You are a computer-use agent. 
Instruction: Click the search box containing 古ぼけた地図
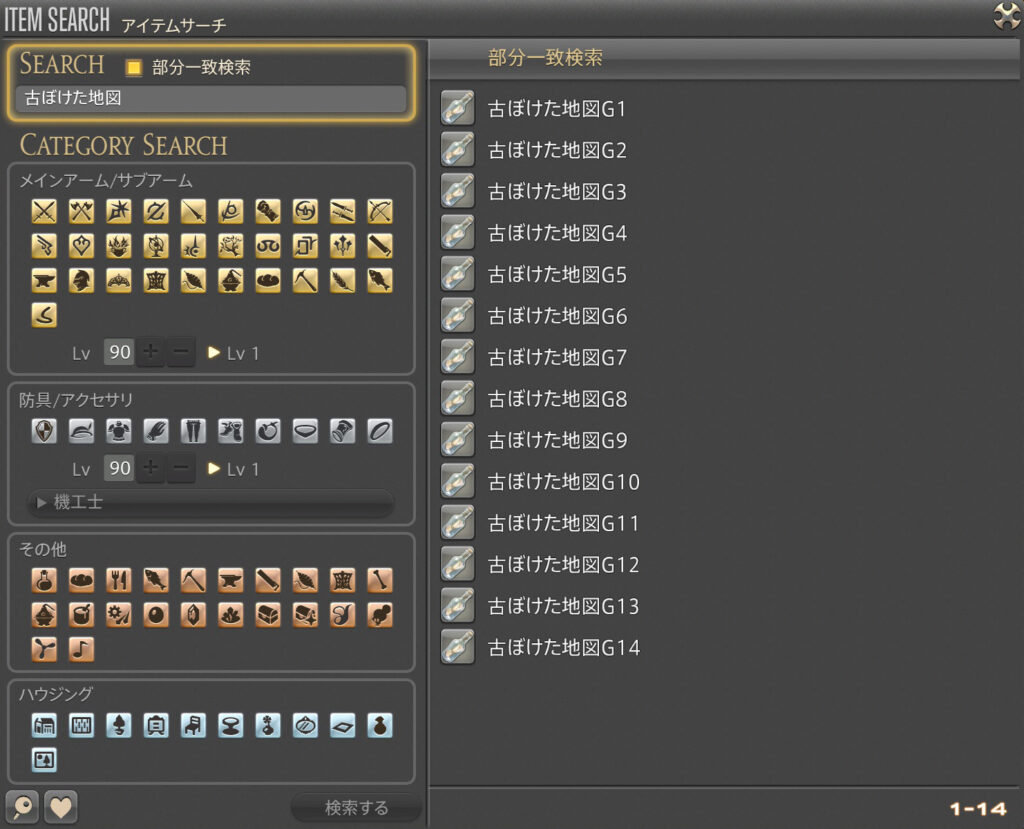click(211, 98)
